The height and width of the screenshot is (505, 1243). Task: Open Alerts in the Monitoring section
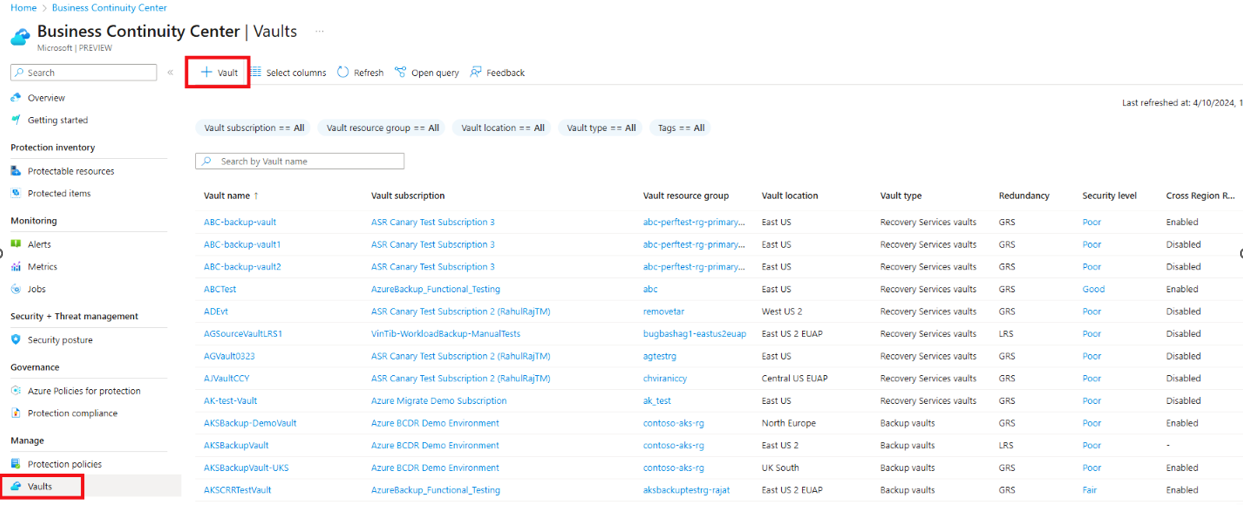tap(39, 244)
